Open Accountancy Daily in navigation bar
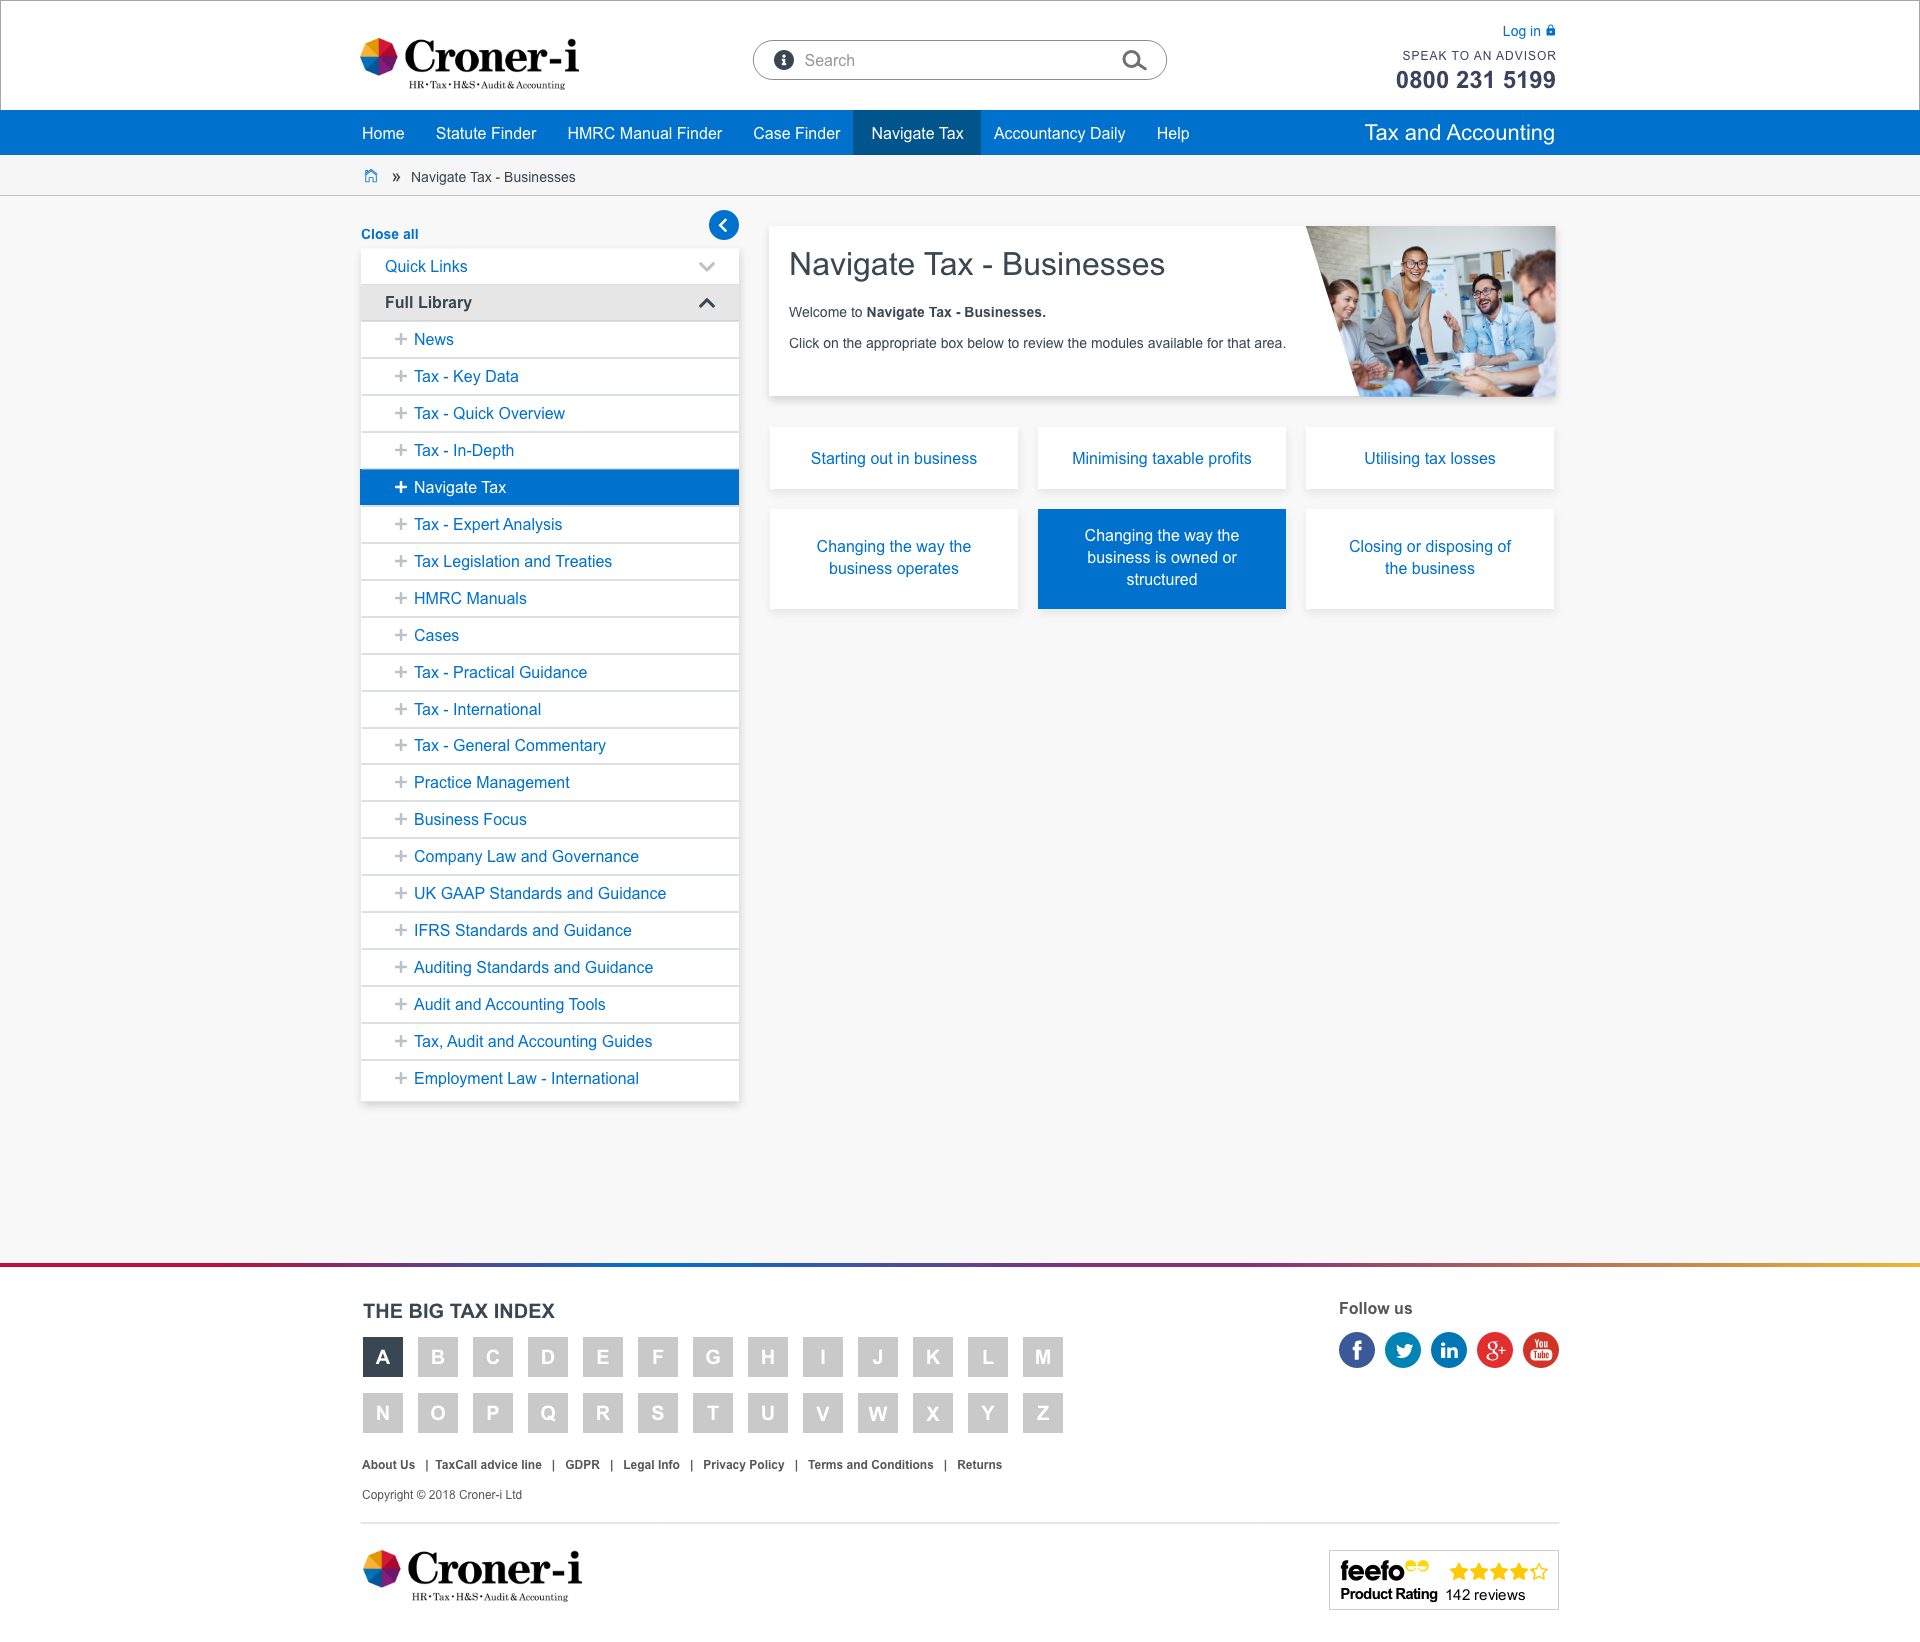Viewport: 1920px width, 1642px height. click(x=1059, y=133)
